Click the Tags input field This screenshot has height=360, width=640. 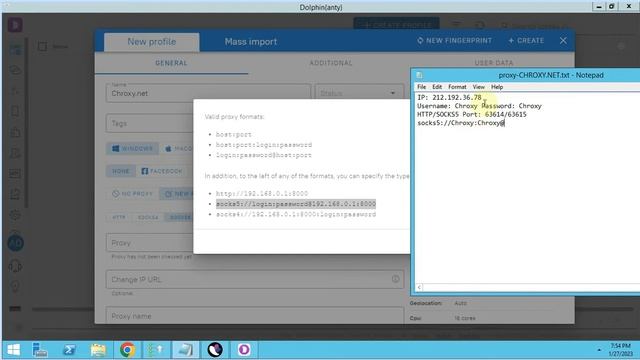point(149,123)
